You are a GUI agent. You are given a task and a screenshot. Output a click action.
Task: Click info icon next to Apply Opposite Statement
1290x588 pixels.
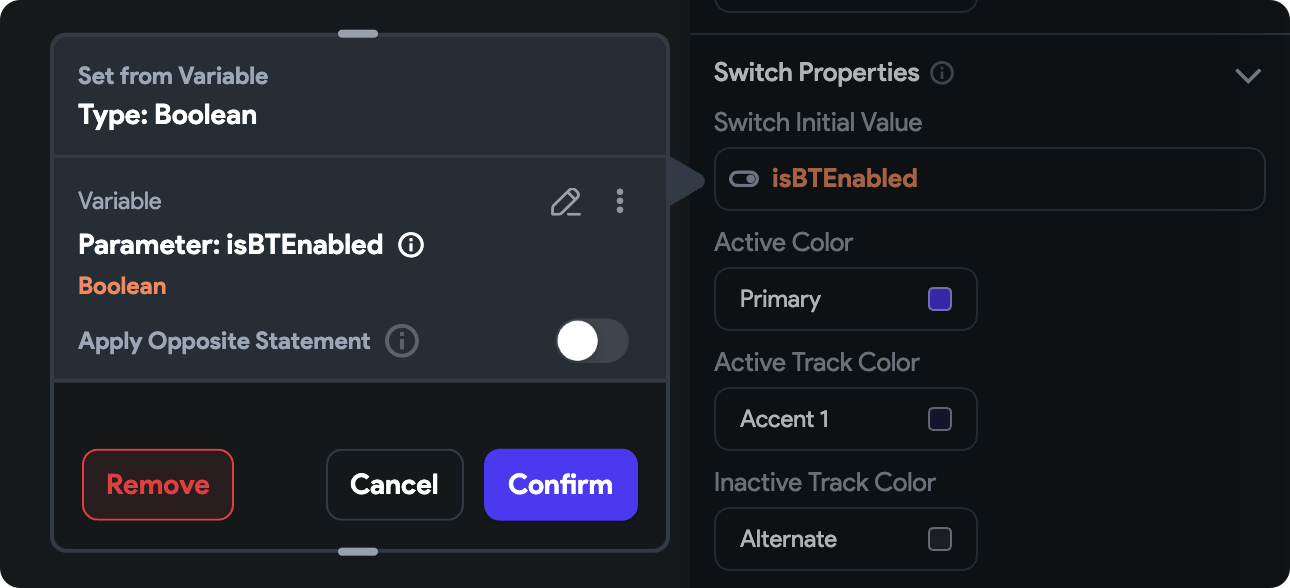click(x=402, y=341)
